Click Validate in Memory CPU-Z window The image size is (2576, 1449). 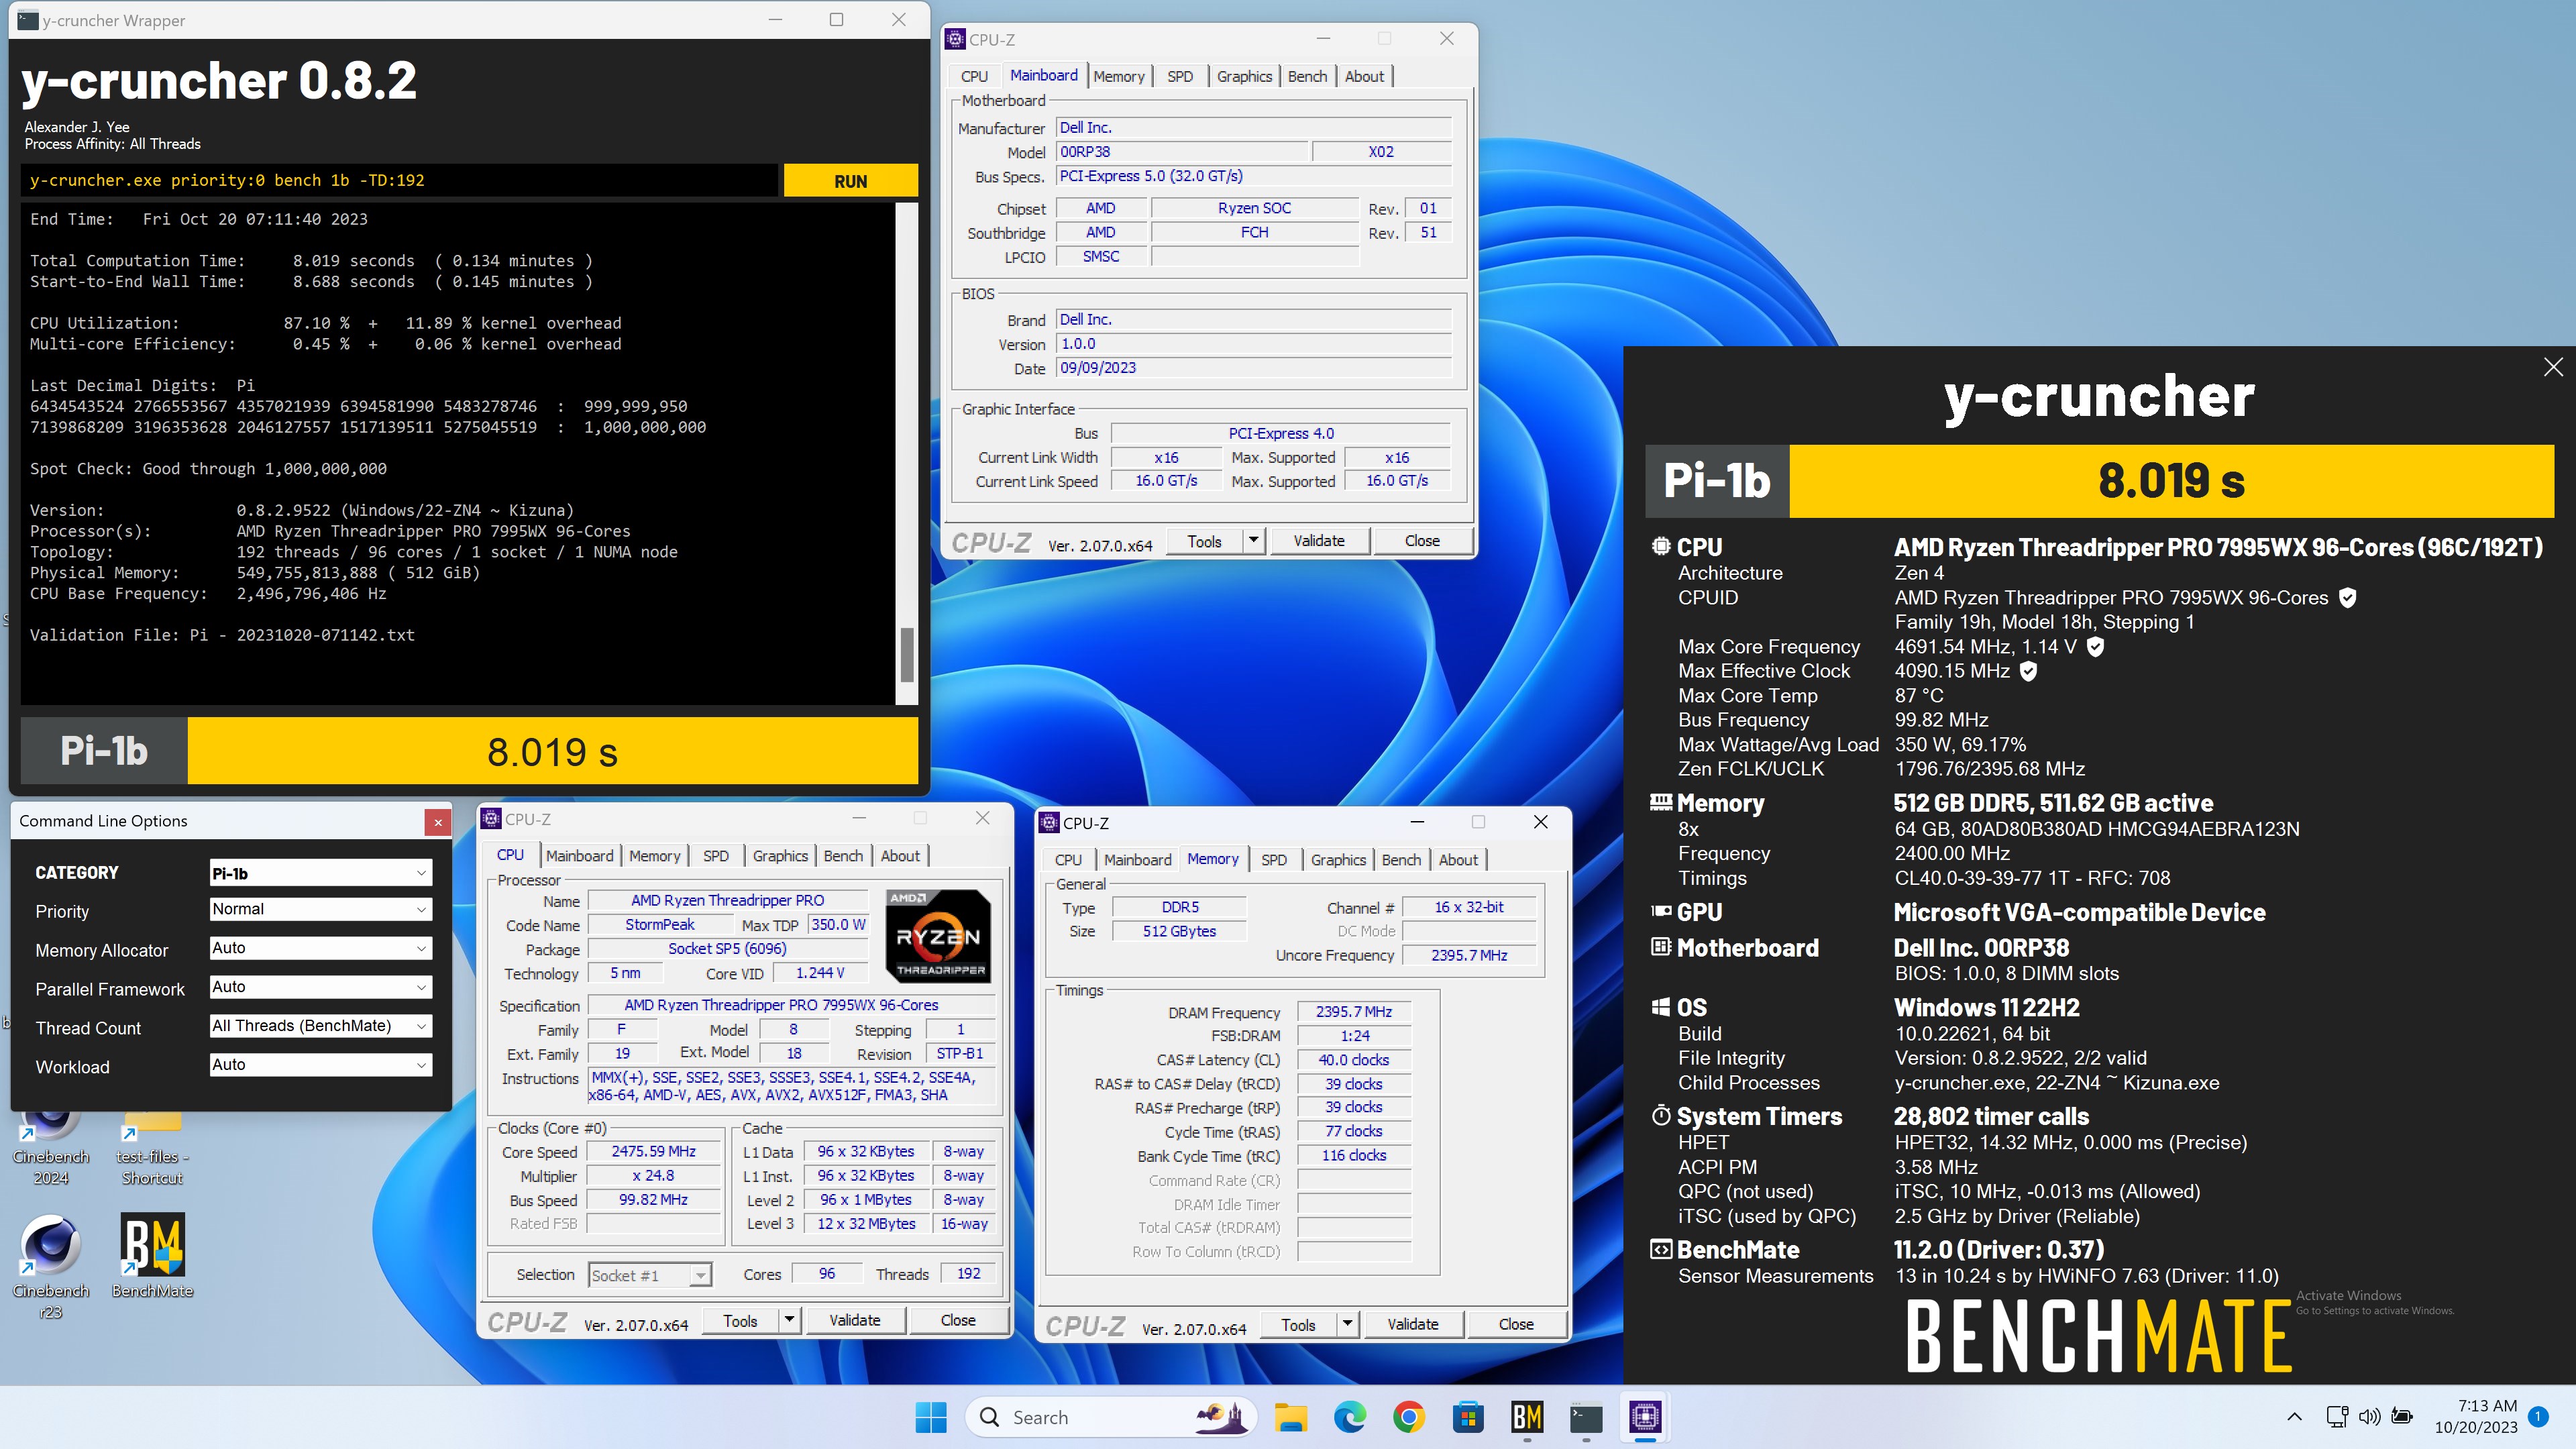click(x=1413, y=1324)
